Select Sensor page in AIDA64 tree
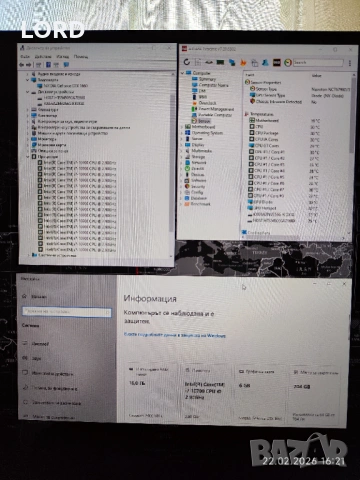Viewport: 360px width, 480px height. [204, 121]
